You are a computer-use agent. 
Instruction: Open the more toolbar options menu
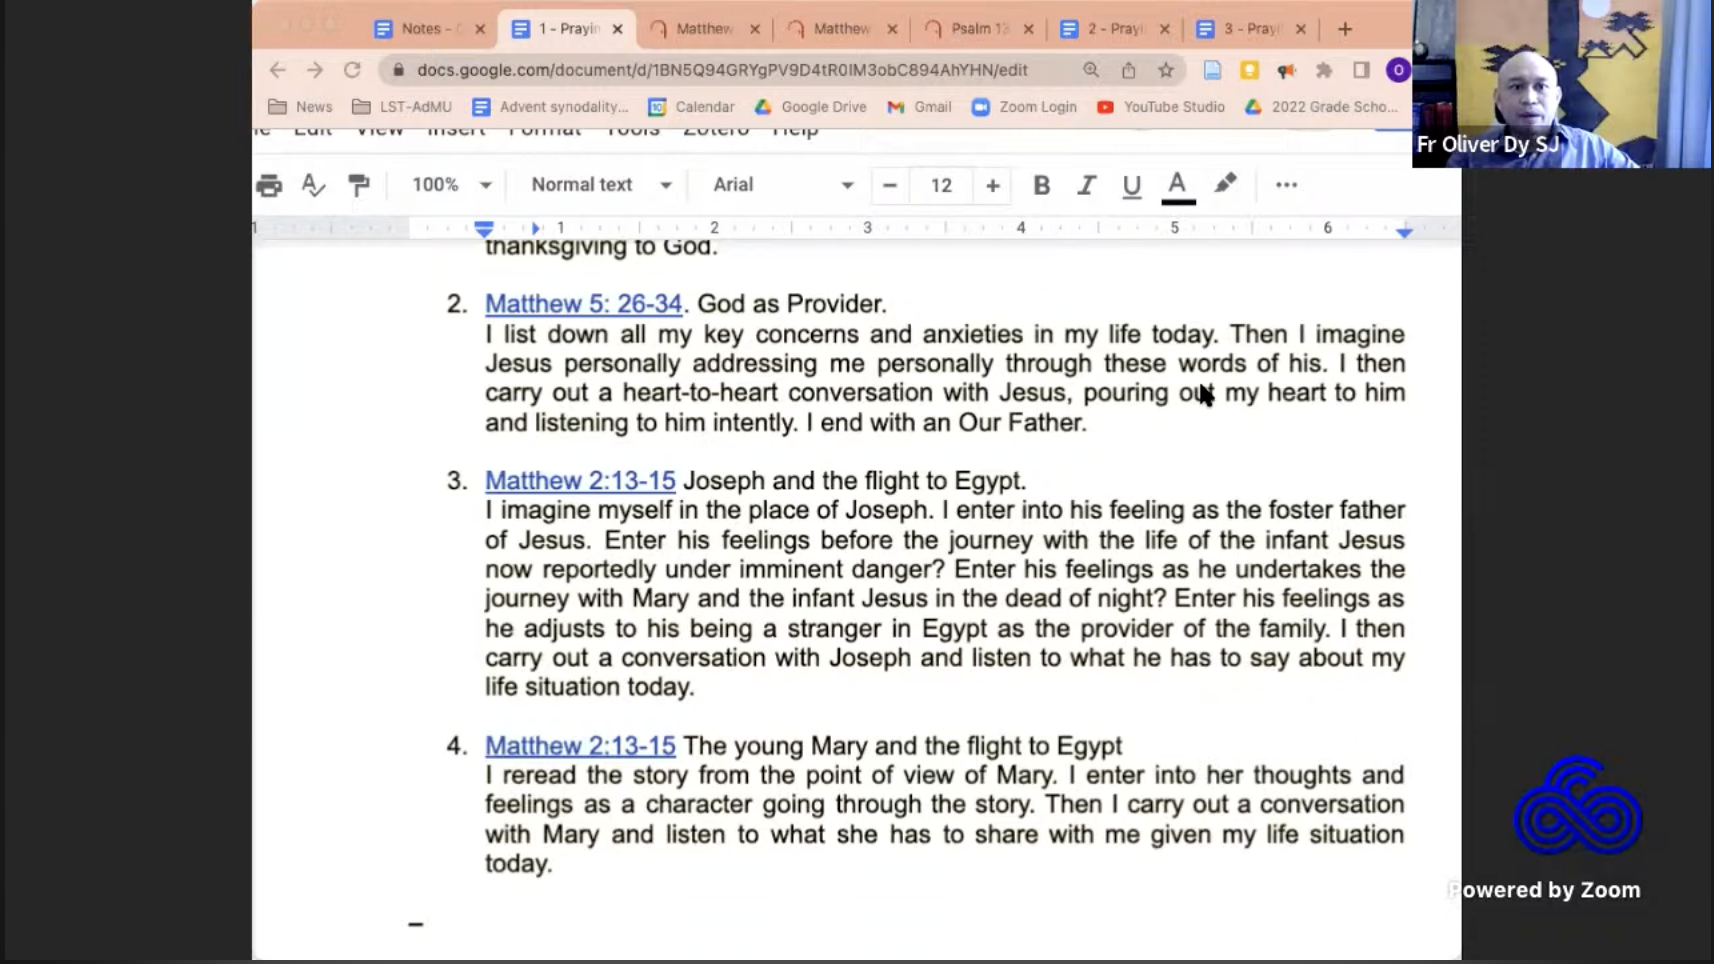point(1286,185)
